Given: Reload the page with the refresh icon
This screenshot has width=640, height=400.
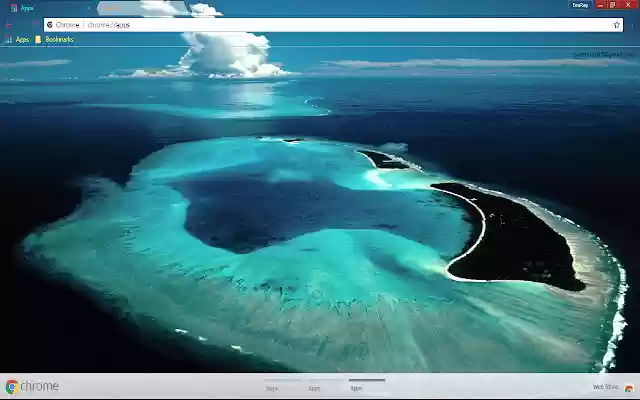Looking at the screenshot, I should [35, 25].
